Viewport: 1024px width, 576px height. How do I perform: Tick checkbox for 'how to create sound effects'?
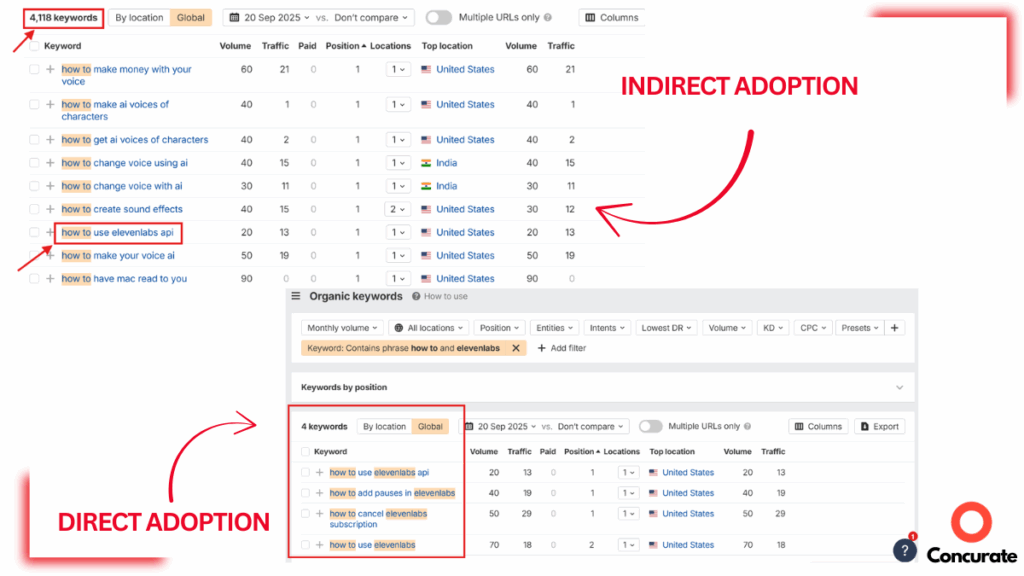(x=34, y=209)
